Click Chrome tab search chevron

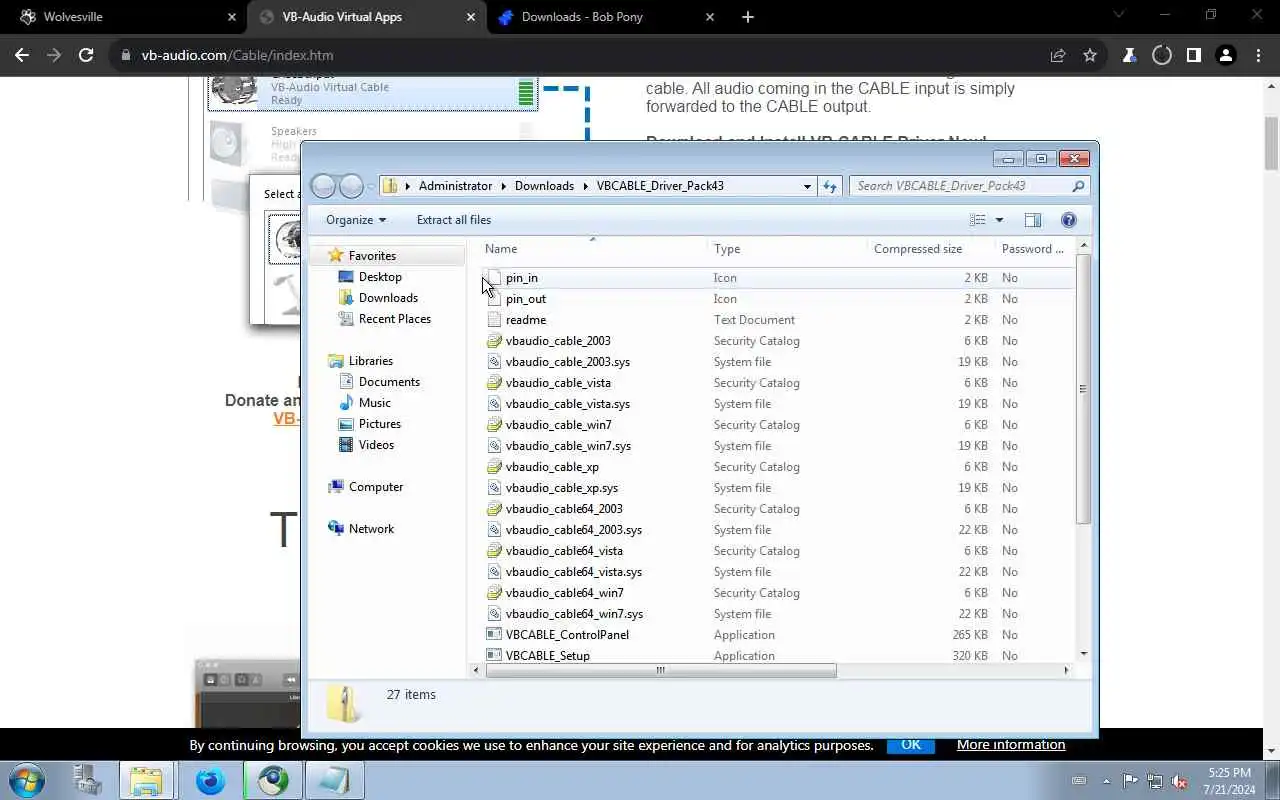1117,16
